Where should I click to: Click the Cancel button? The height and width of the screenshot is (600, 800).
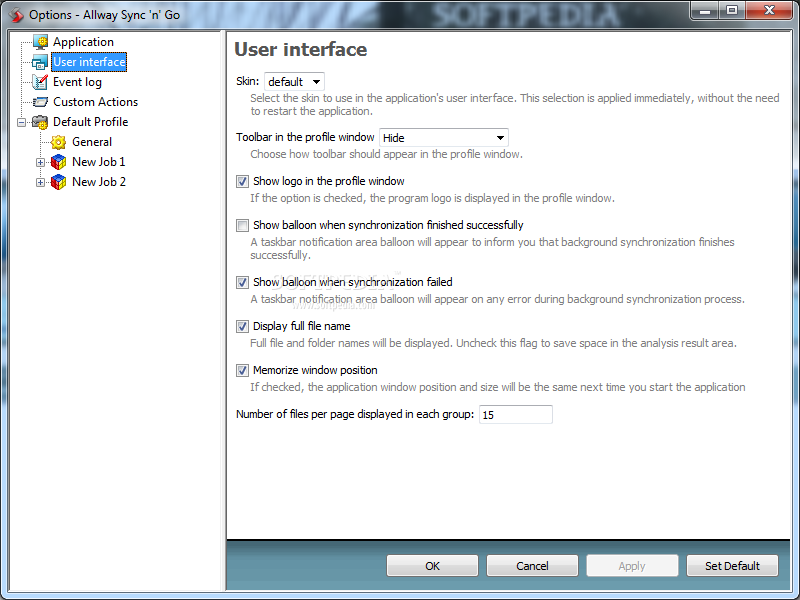pos(532,566)
